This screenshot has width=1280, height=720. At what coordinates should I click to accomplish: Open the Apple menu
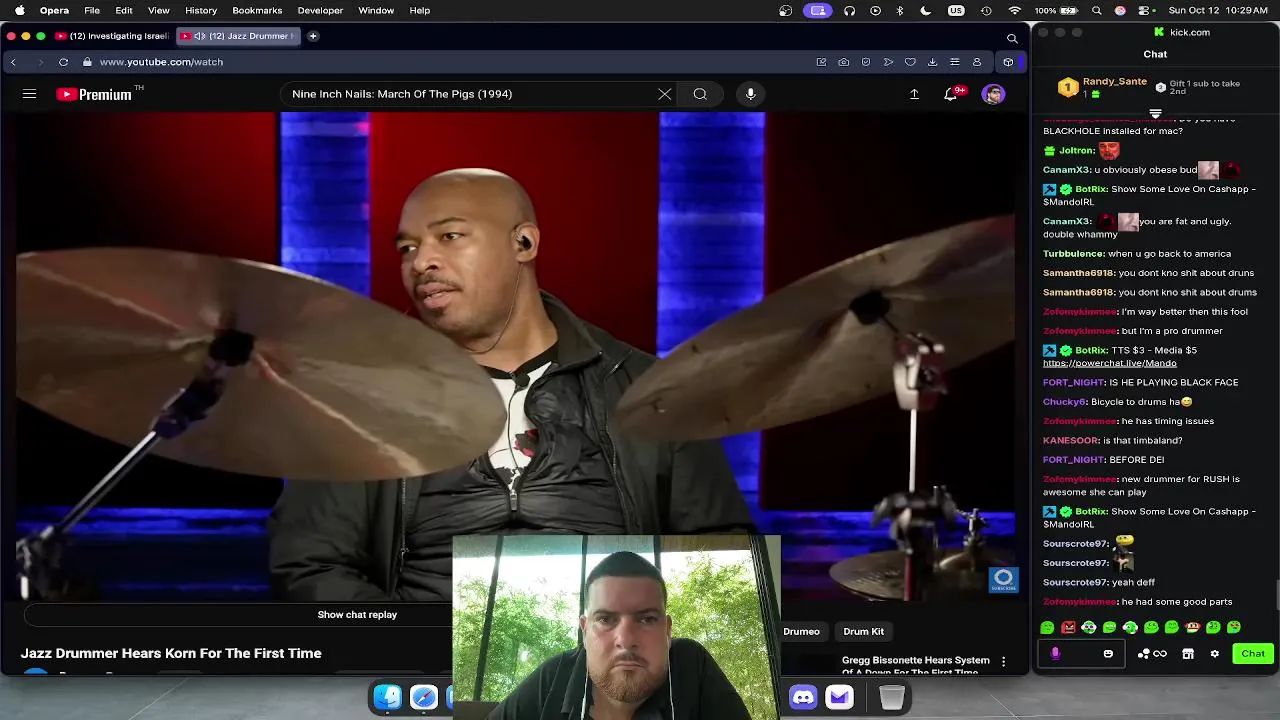(19, 10)
